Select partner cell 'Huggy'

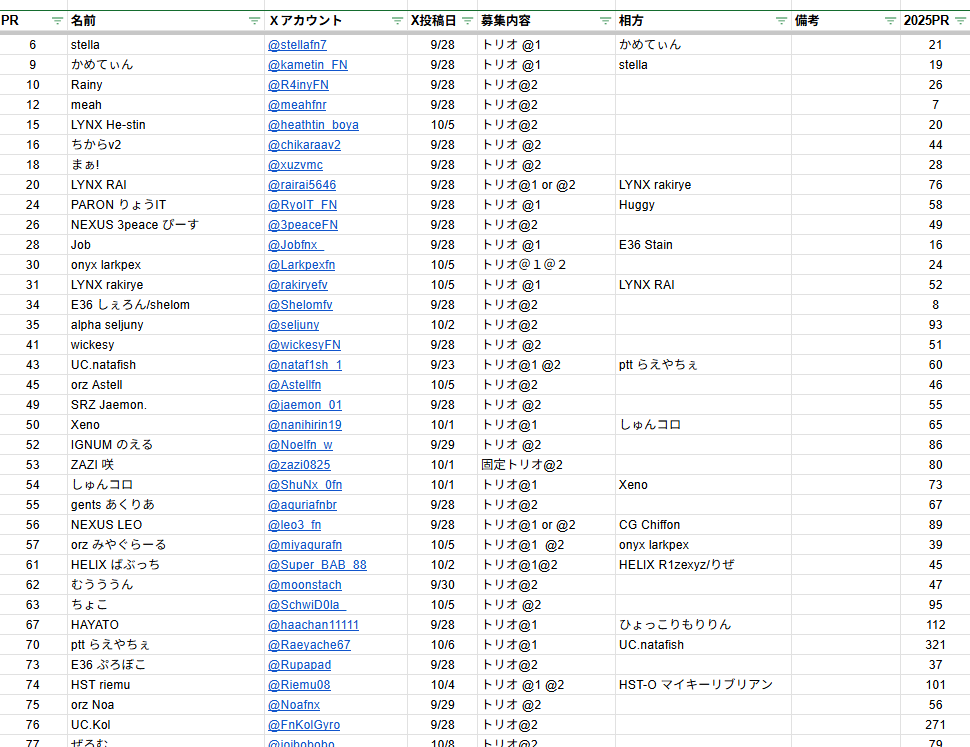point(703,205)
